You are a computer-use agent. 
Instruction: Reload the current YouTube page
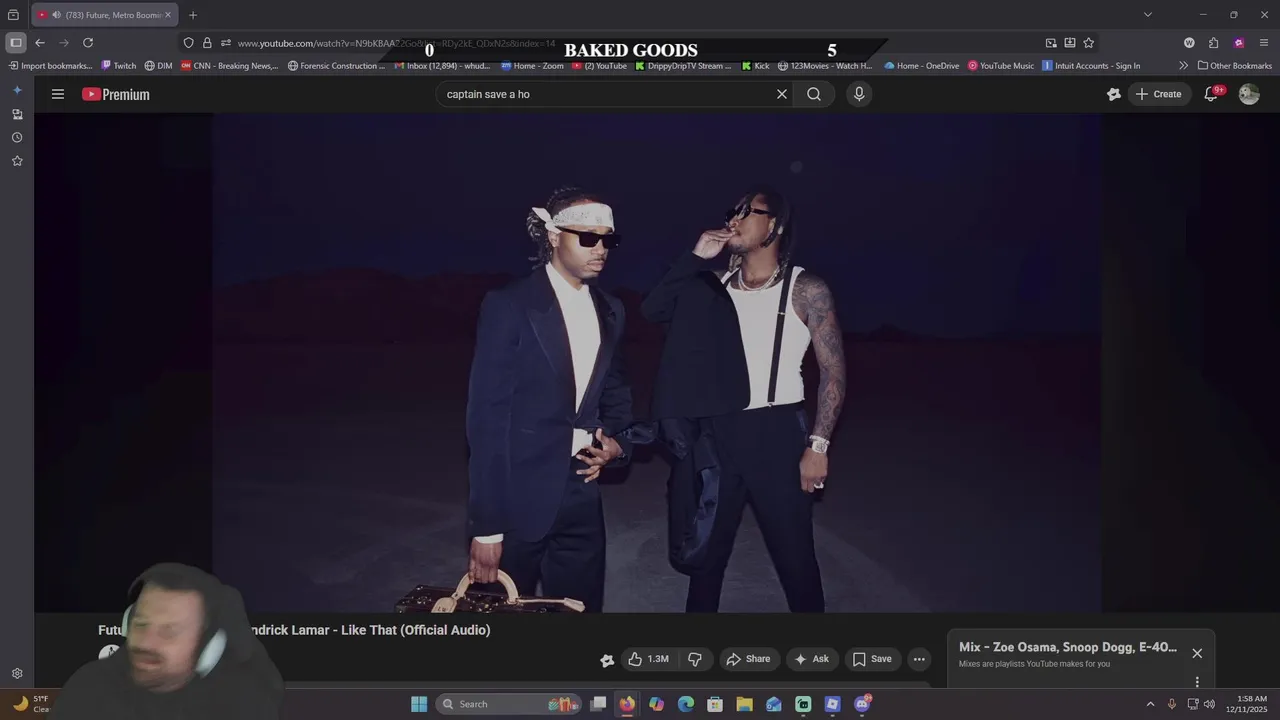coord(88,43)
